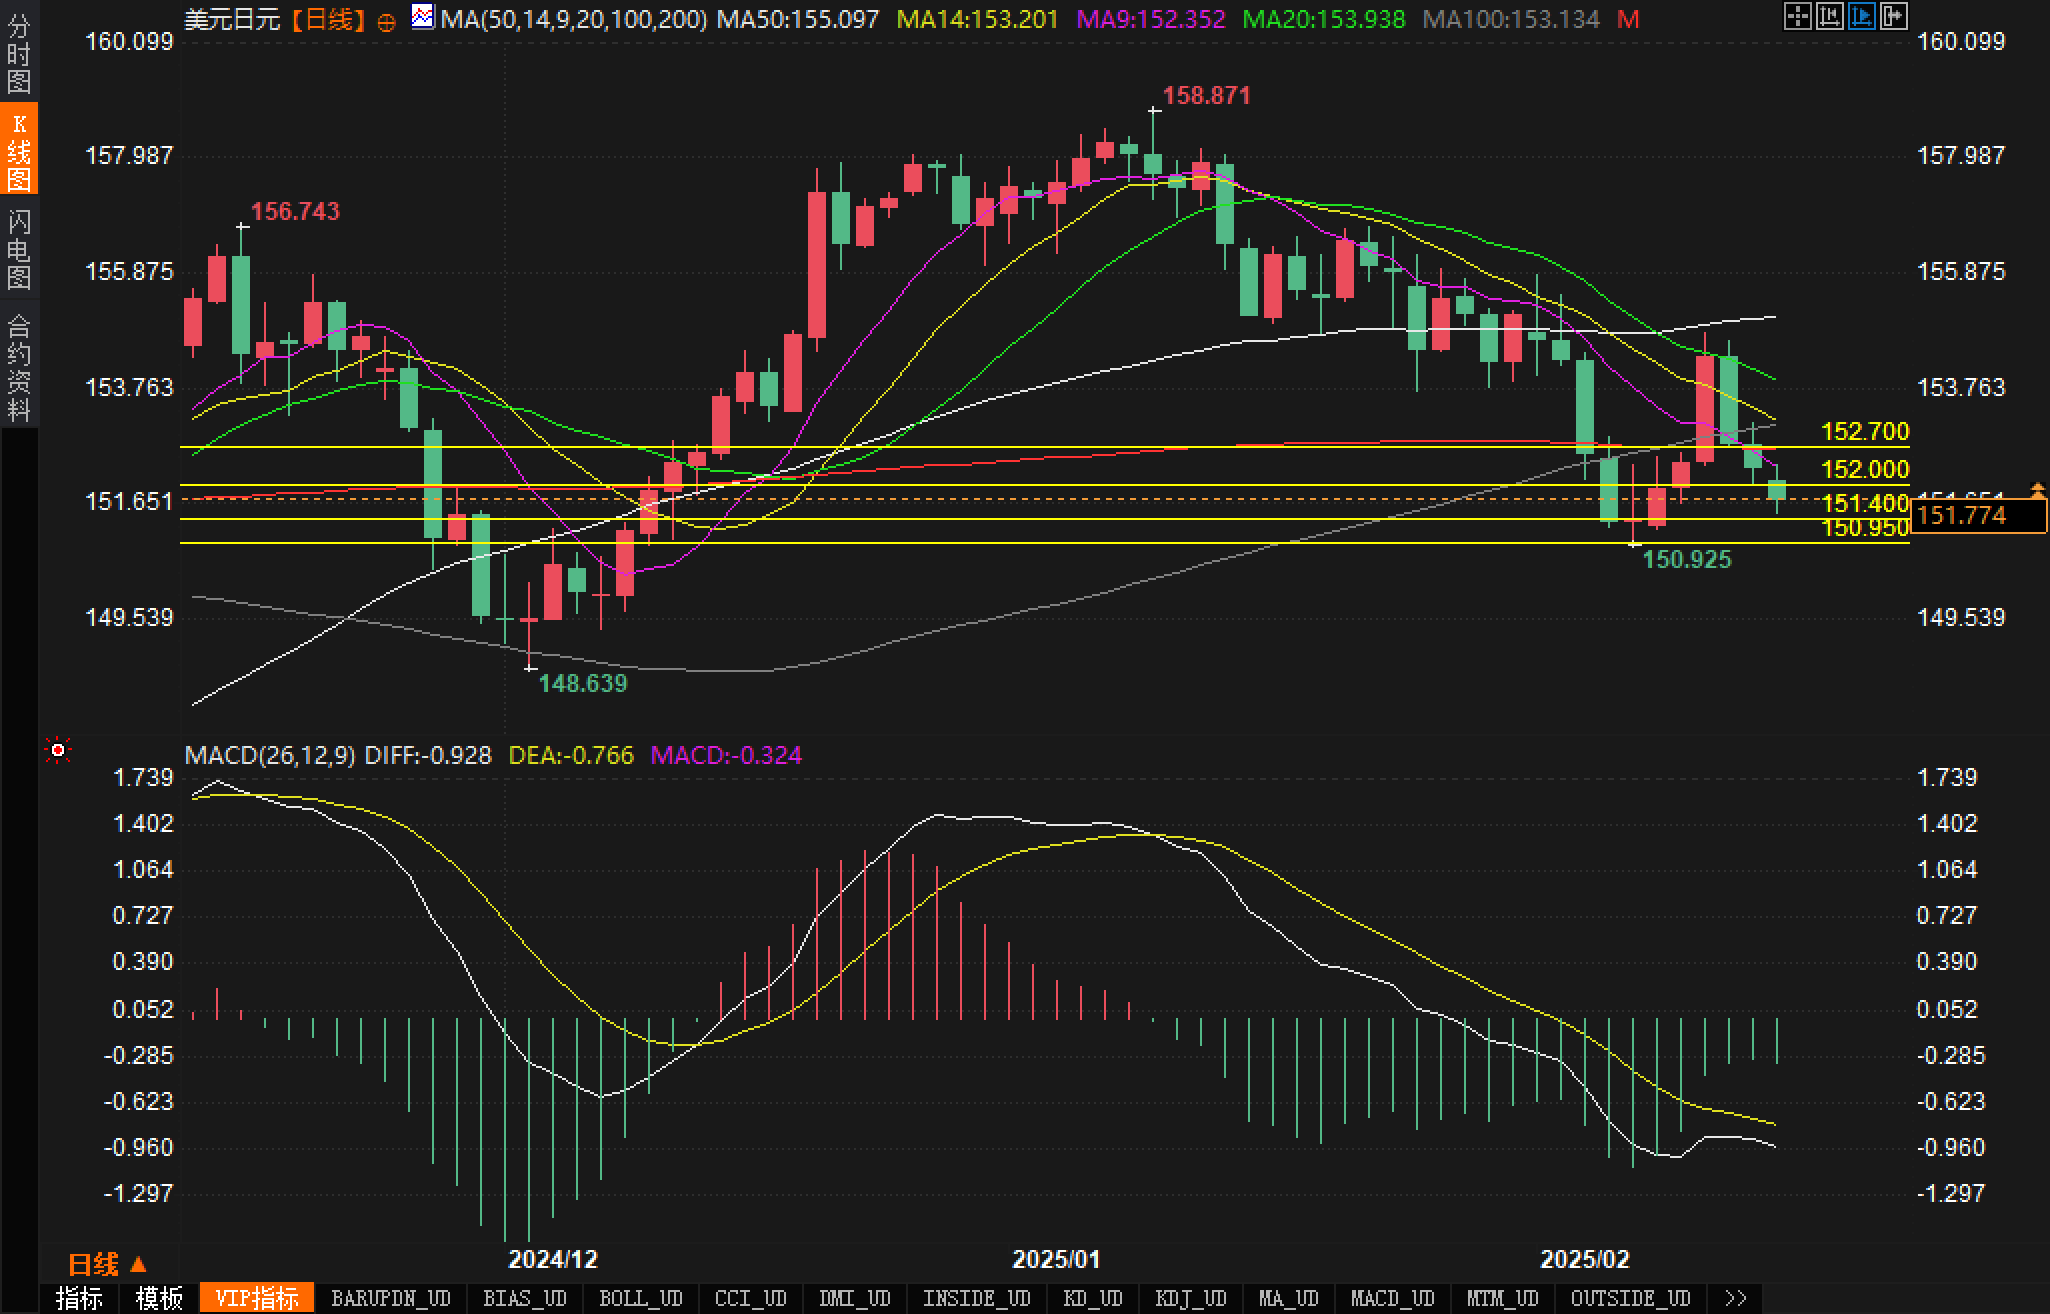Viewport: 2050px width, 1314px height.
Task: Click the crosshair cursor icon at top right
Action: [1797, 16]
